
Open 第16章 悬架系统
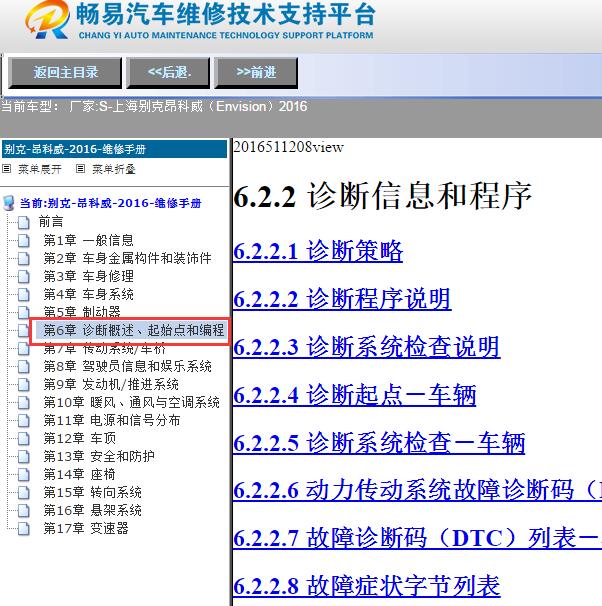[92, 511]
